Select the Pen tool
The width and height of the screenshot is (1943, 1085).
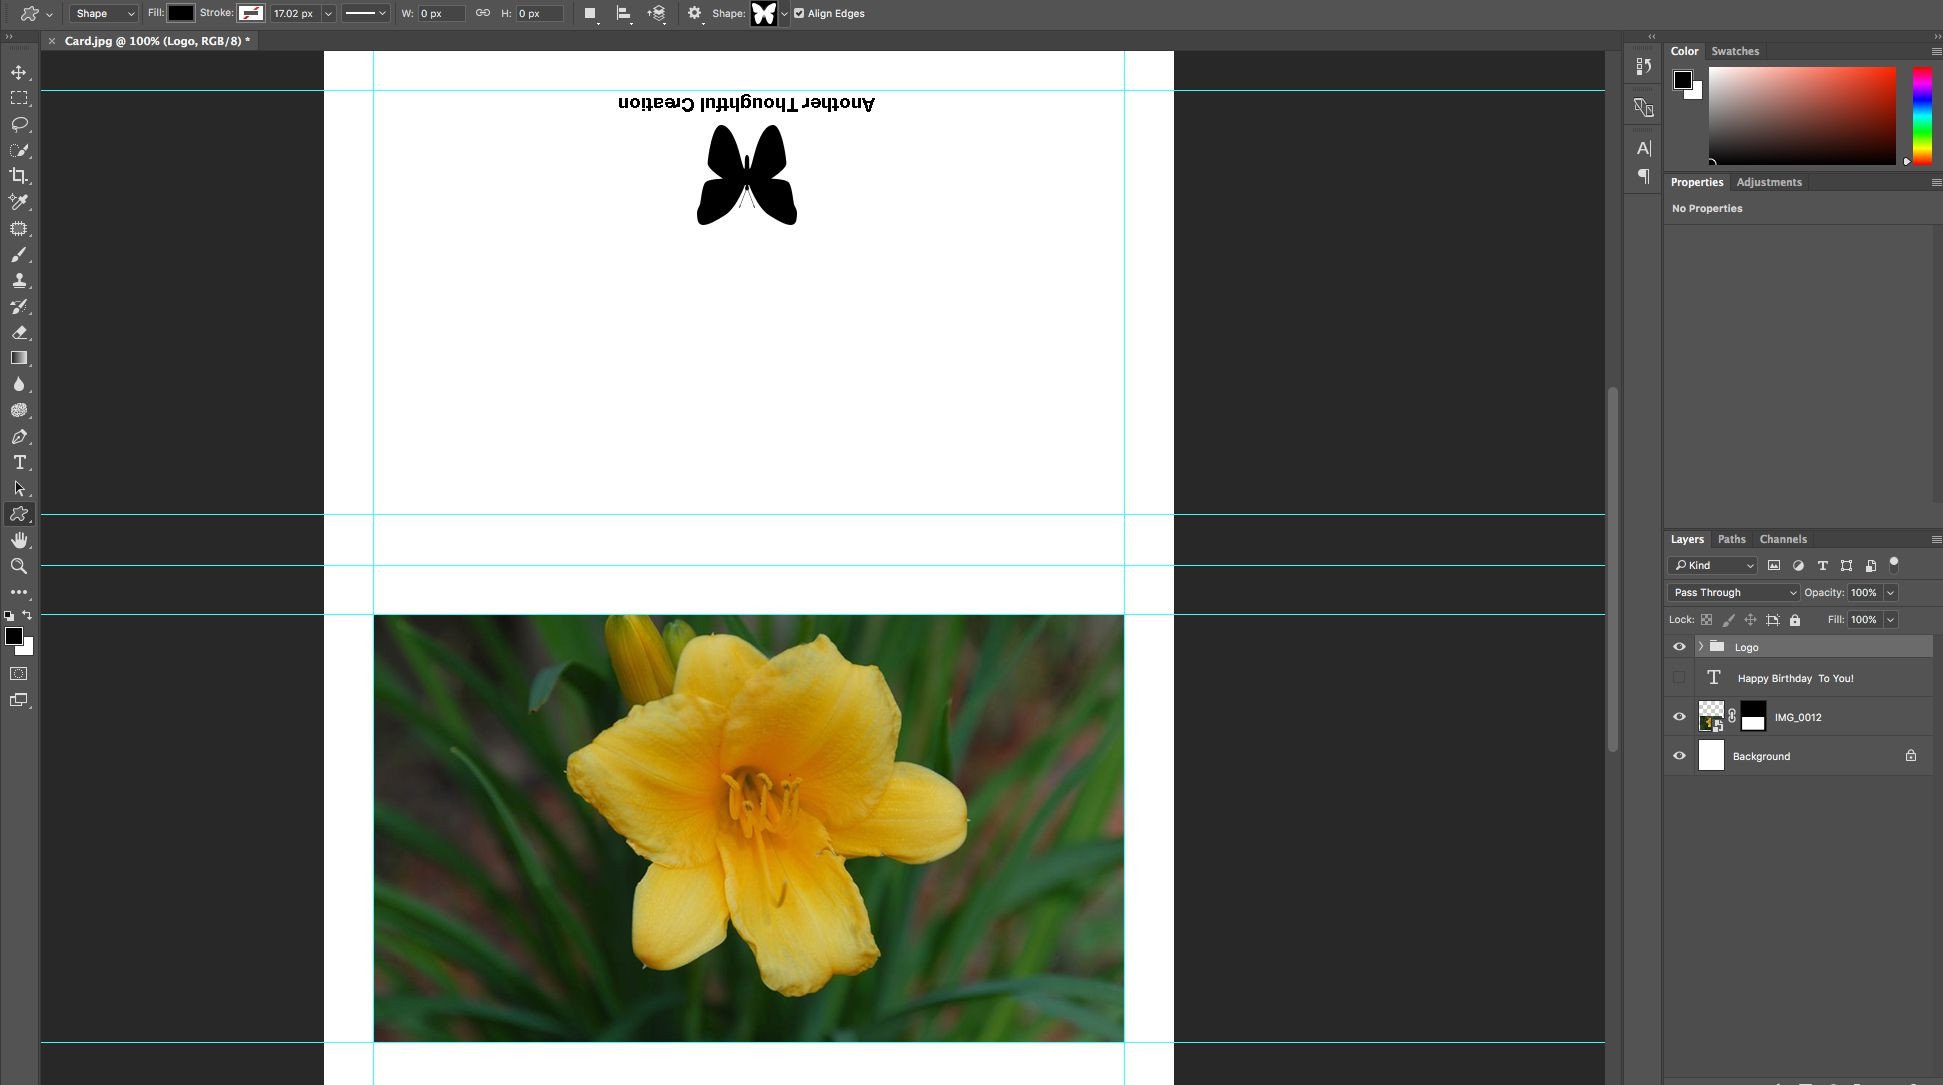[19, 436]
